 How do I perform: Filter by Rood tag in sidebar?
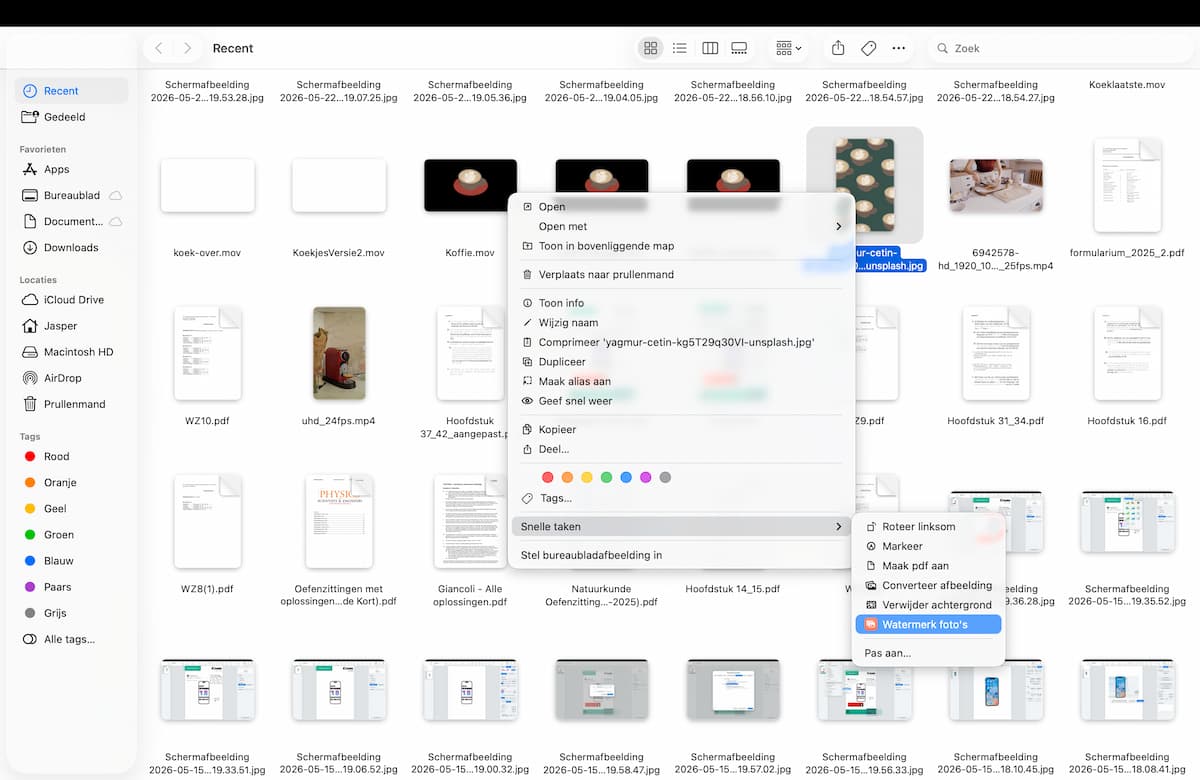coord(71,456)
